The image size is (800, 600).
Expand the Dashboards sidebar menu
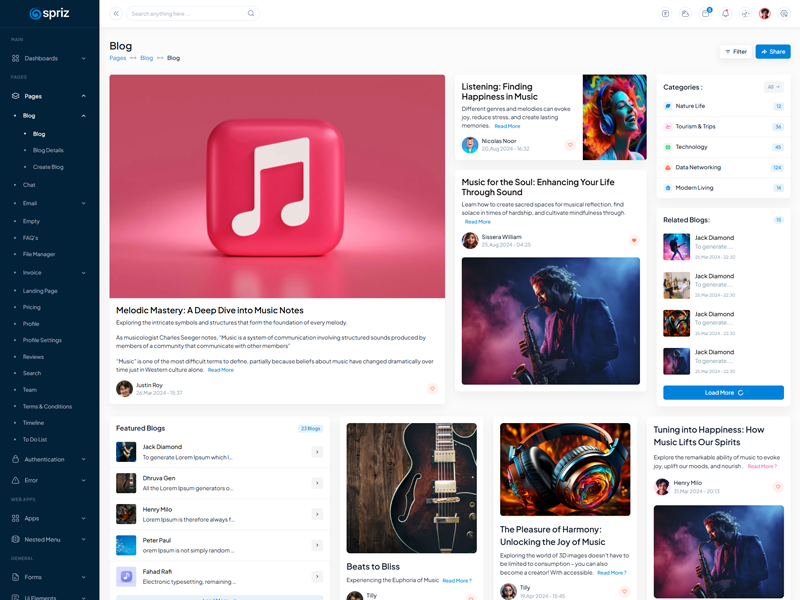point(49,58)
